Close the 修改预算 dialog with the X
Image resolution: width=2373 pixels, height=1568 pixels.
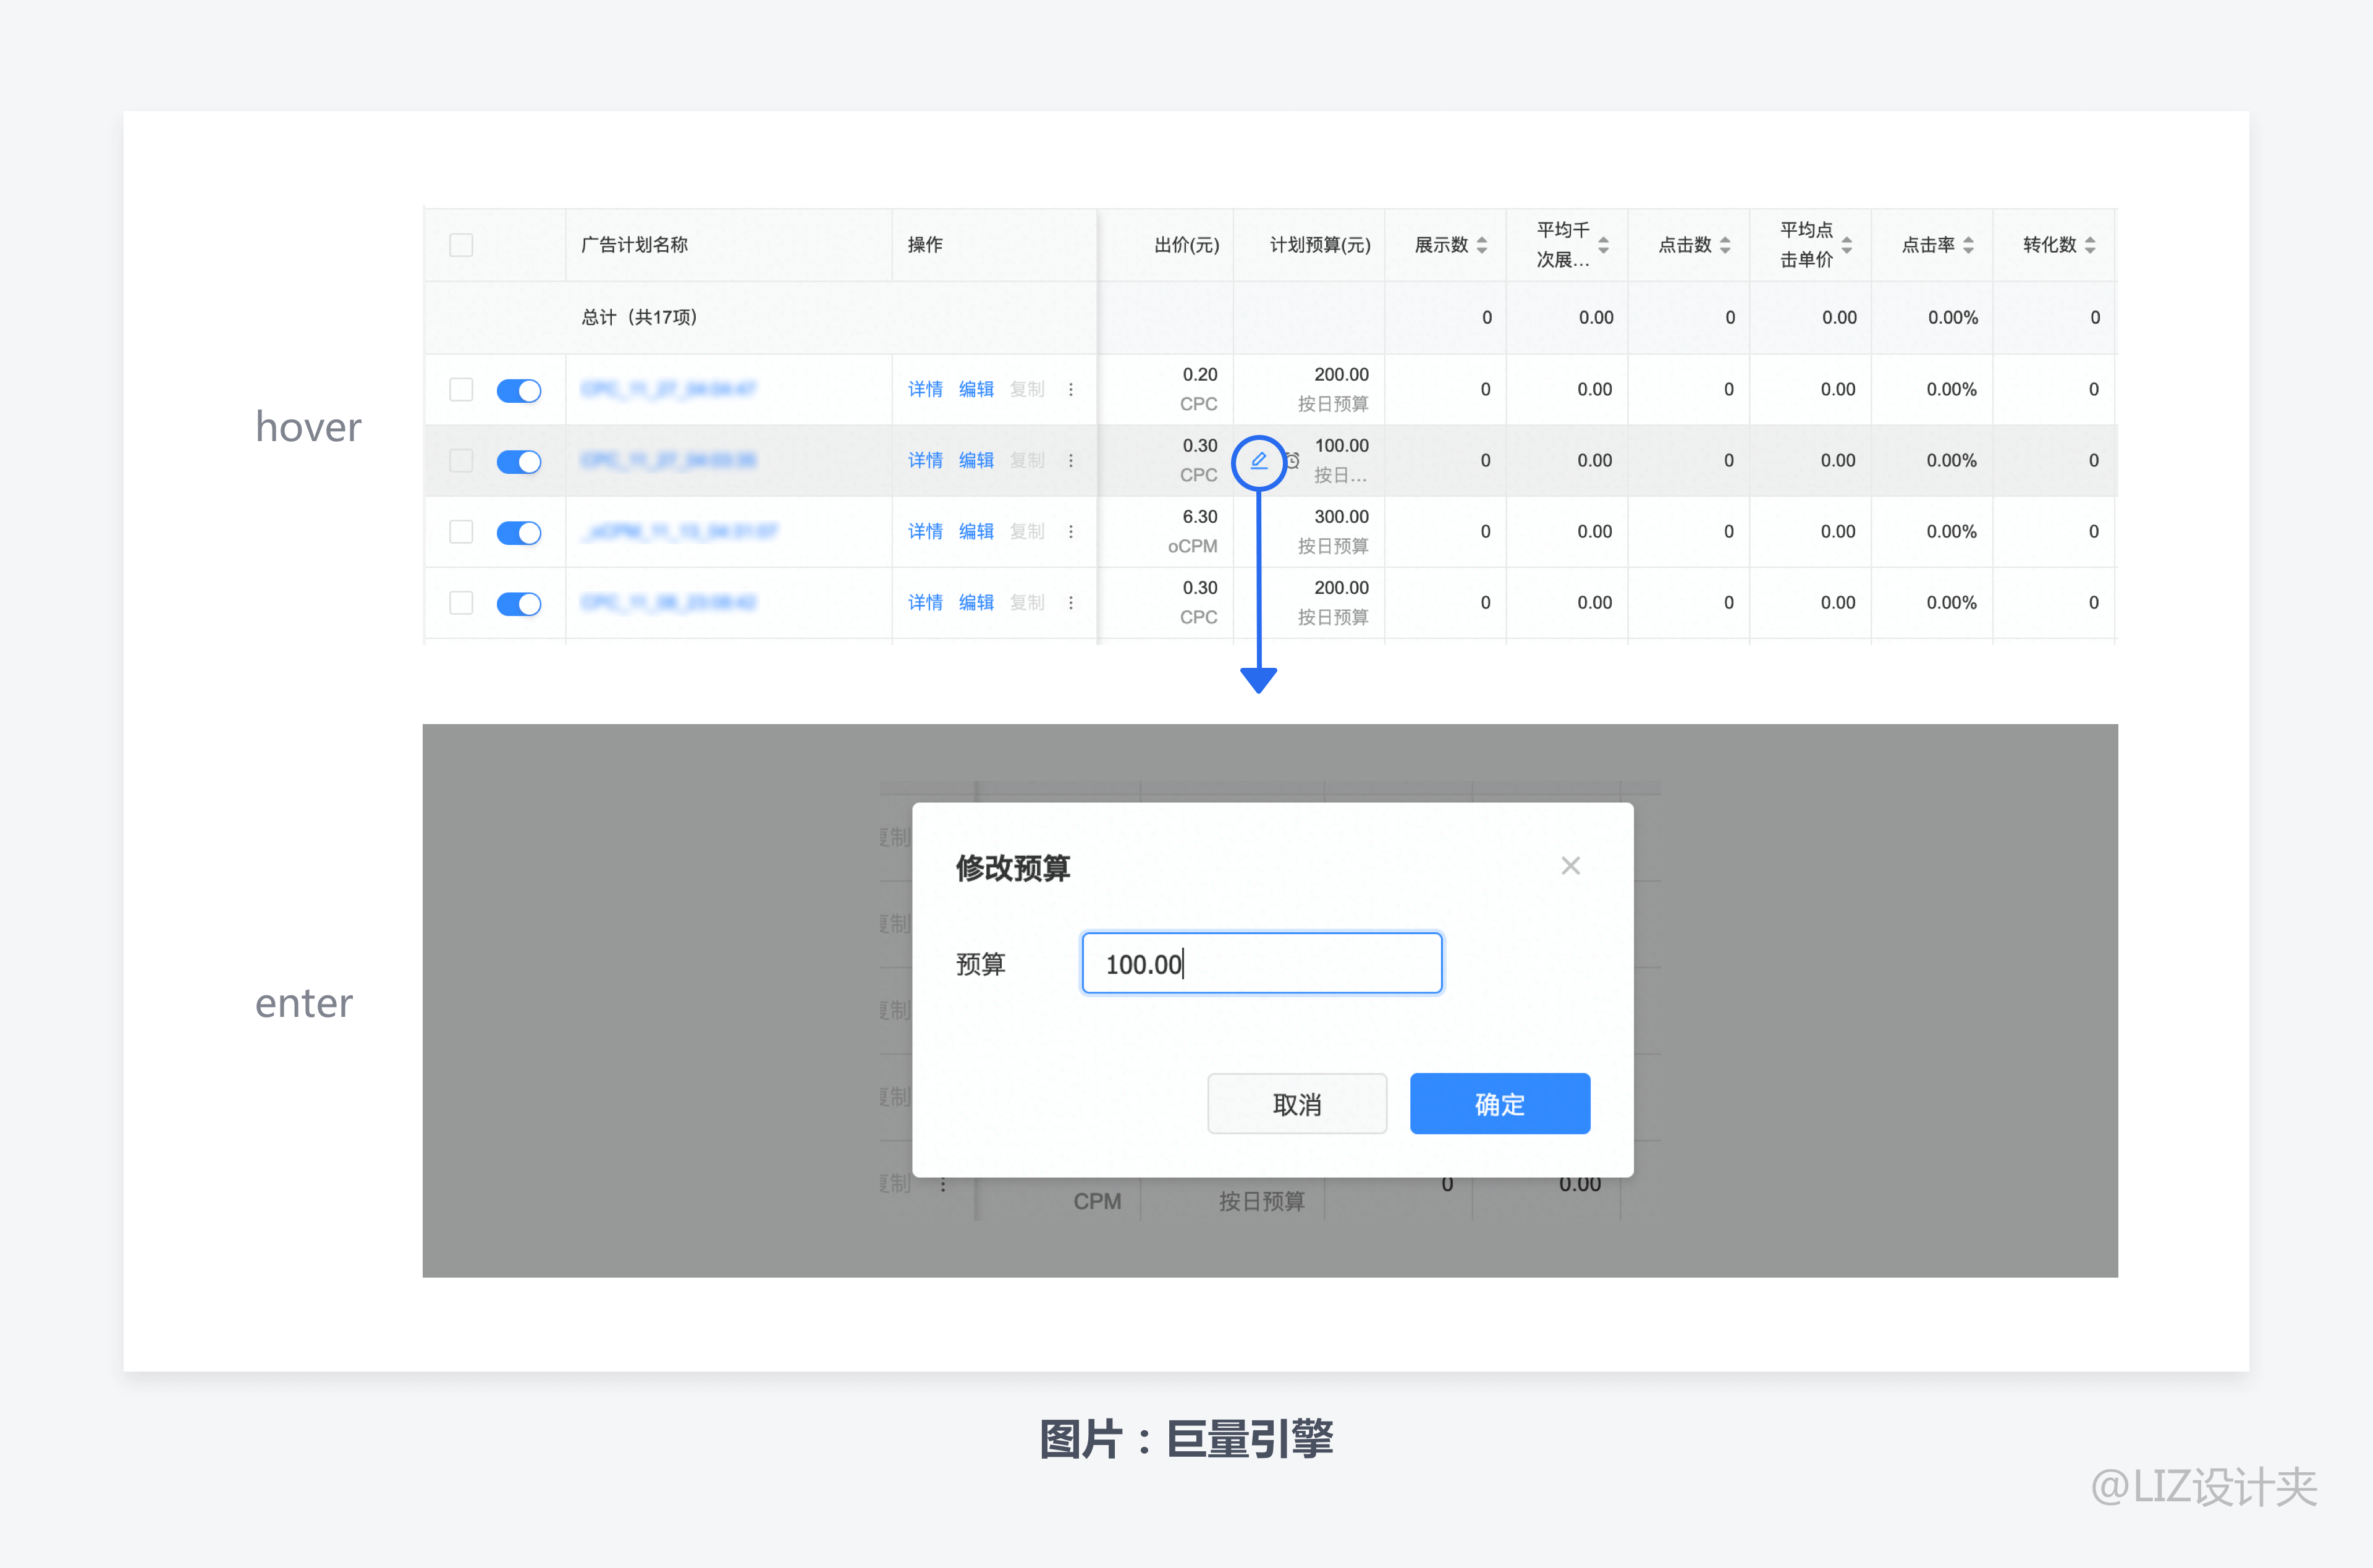(1571, 866)
